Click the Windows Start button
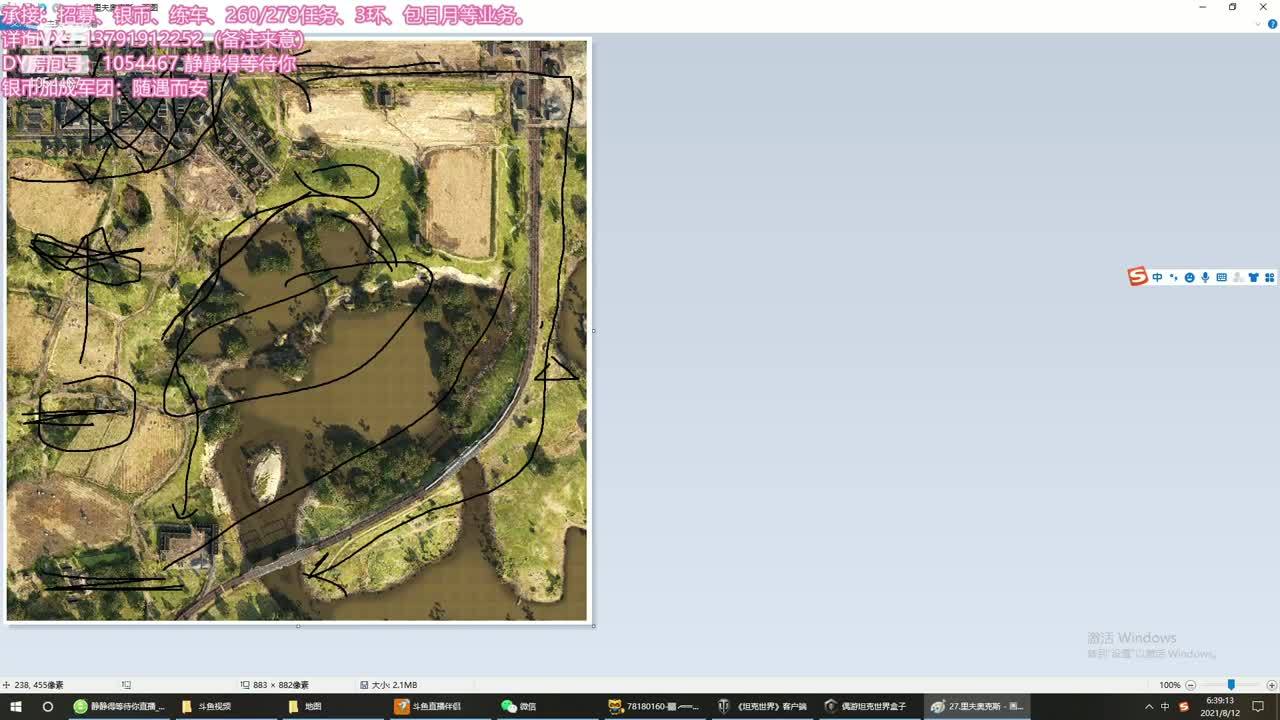The image size is (1280, 720). (x=17, y=706)
